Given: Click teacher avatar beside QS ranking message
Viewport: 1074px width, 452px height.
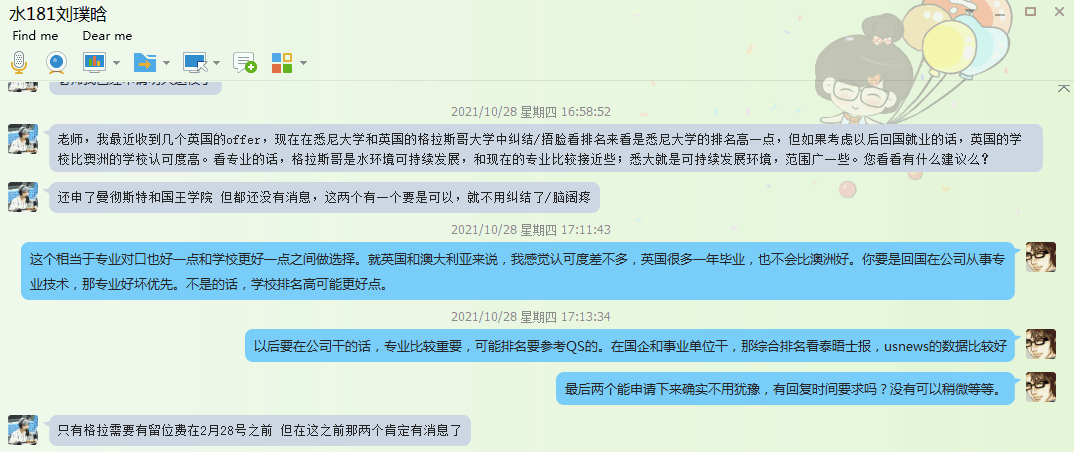Looking at the screenshot, I should 1040,344.
